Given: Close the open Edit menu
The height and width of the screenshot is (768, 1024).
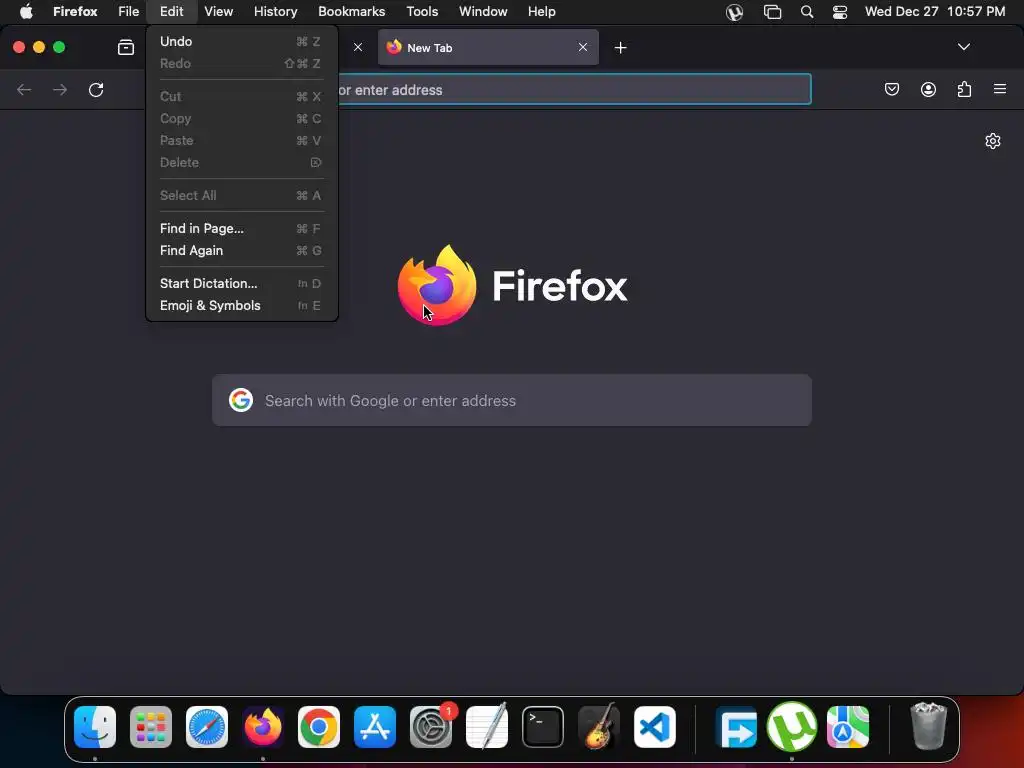Looking at the screenshot, I should pos(172,12).
